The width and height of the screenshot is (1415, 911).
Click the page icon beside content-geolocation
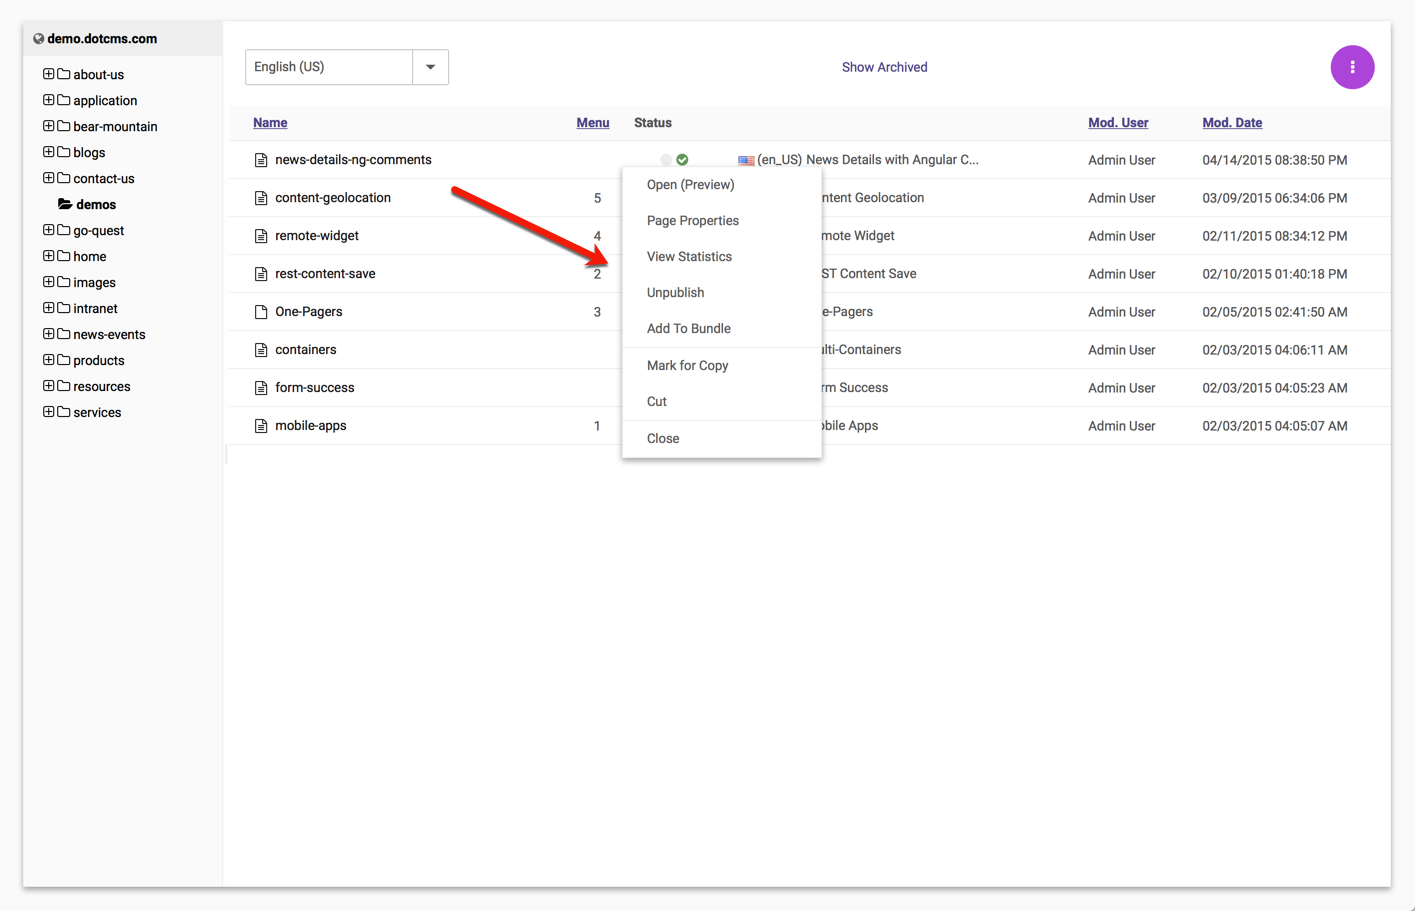(x=261, y=198)
